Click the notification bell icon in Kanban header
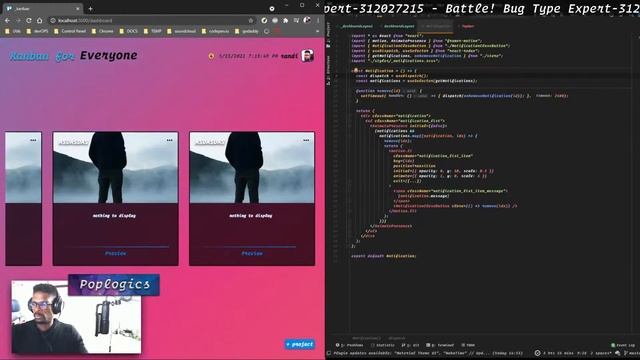Image resolution: width=640 pixels, height=360 pixels. pos(211,56)
